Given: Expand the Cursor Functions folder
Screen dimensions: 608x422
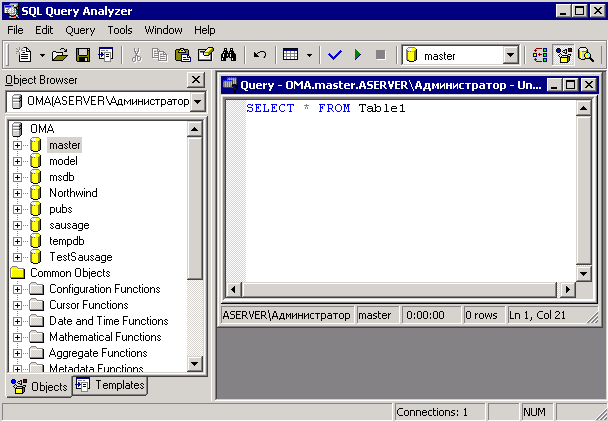Looking at the screenshot, I should click(17, 305).
